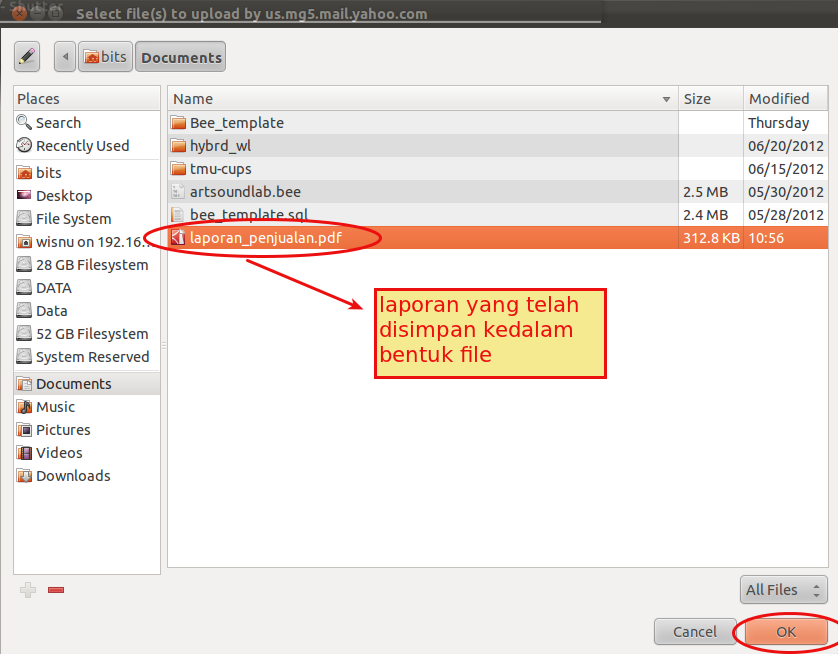Viewport: 838px width, 654px height.
Task: Close the file upload dialog window
Action: click(x=19, y=13)
